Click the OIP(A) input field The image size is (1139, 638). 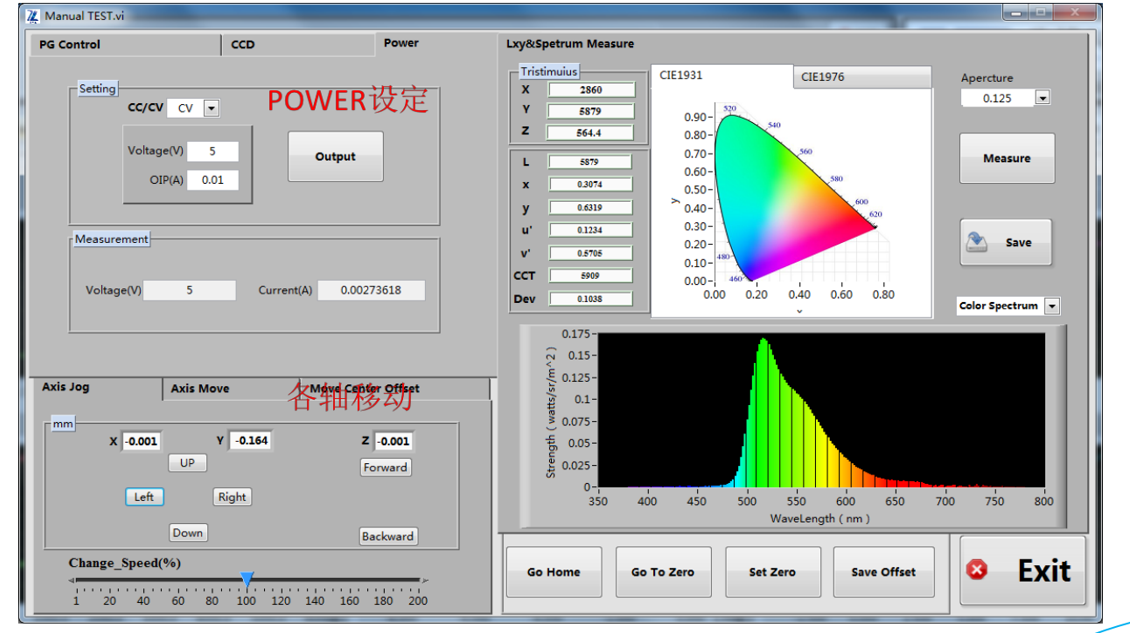click(212, 180)
